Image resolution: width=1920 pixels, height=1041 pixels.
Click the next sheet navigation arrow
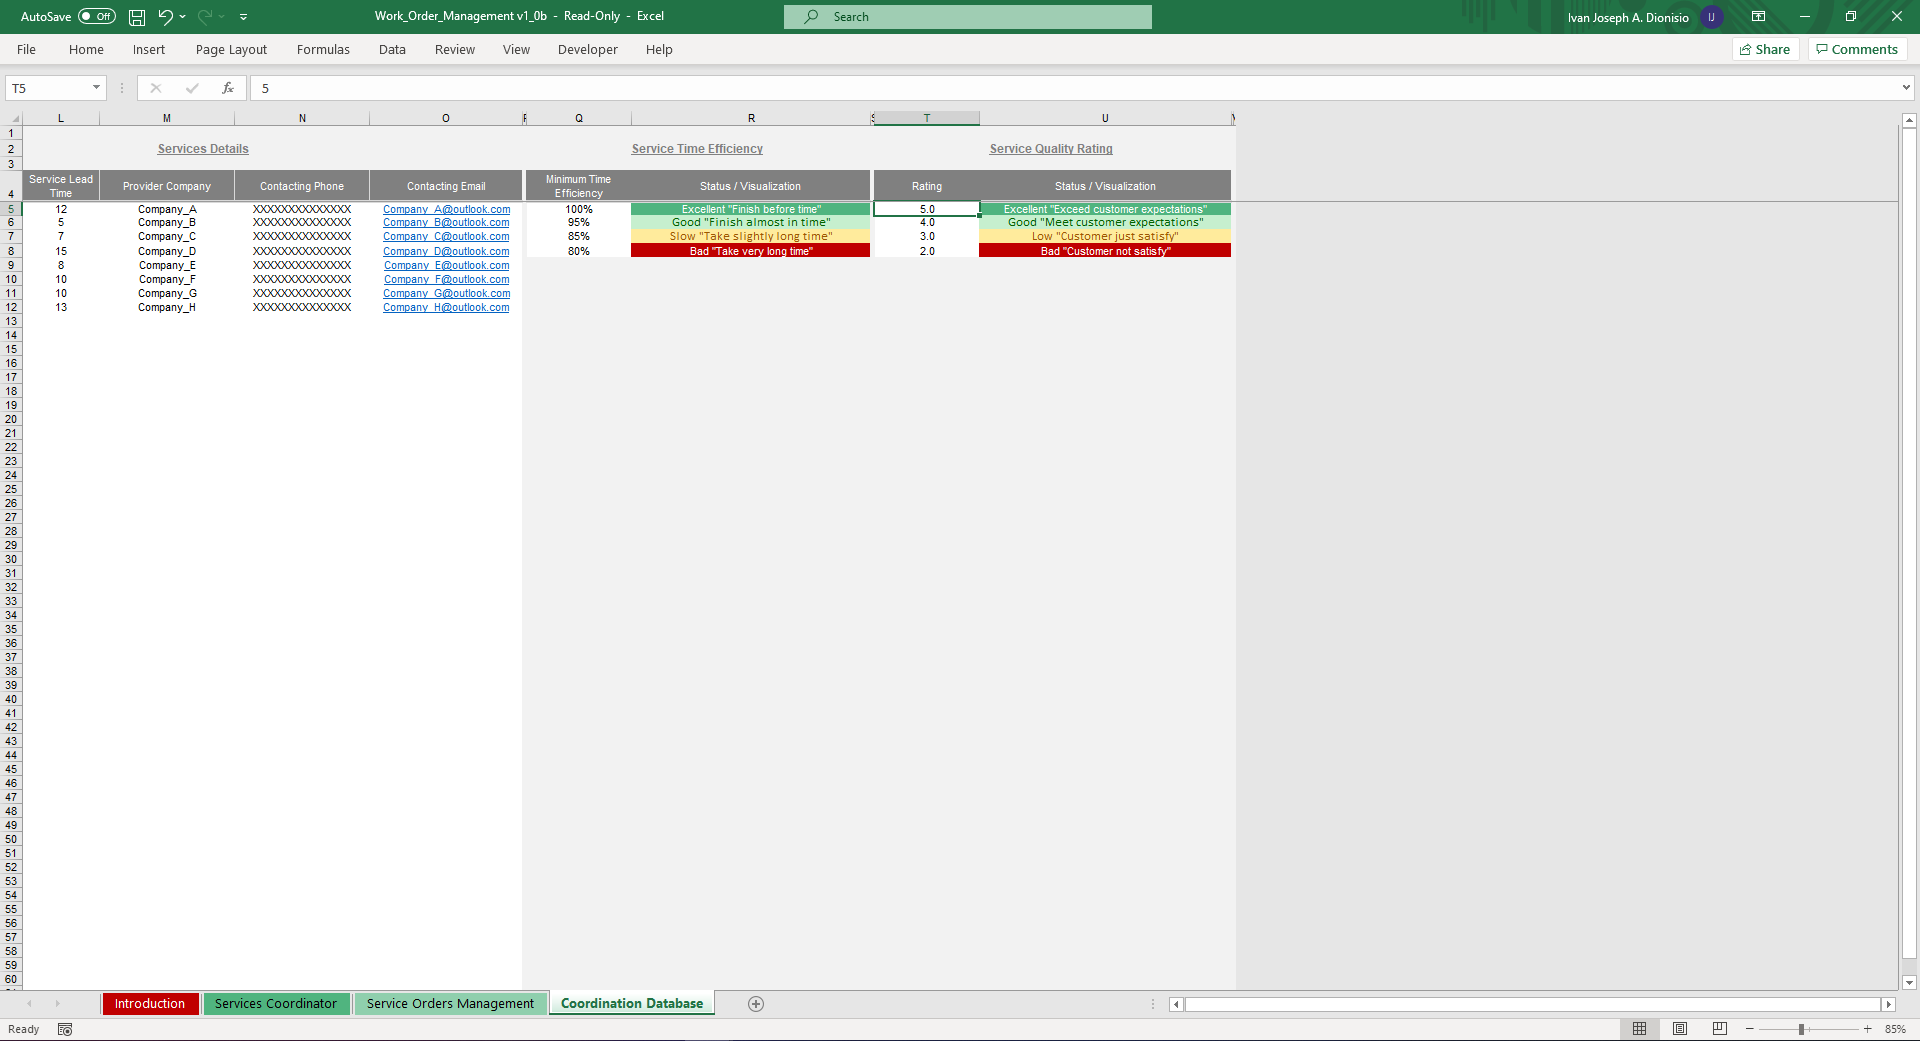57,1004
